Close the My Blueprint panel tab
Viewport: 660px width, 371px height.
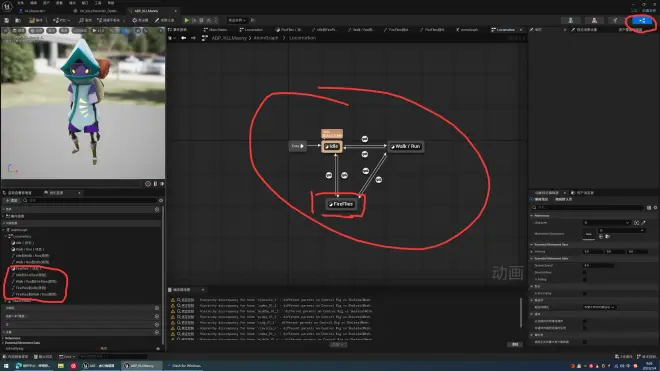80,193
